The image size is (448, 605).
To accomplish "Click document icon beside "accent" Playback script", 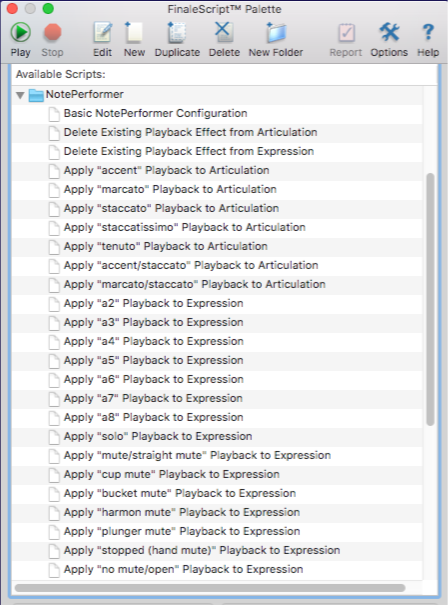I will pos(54,171).
